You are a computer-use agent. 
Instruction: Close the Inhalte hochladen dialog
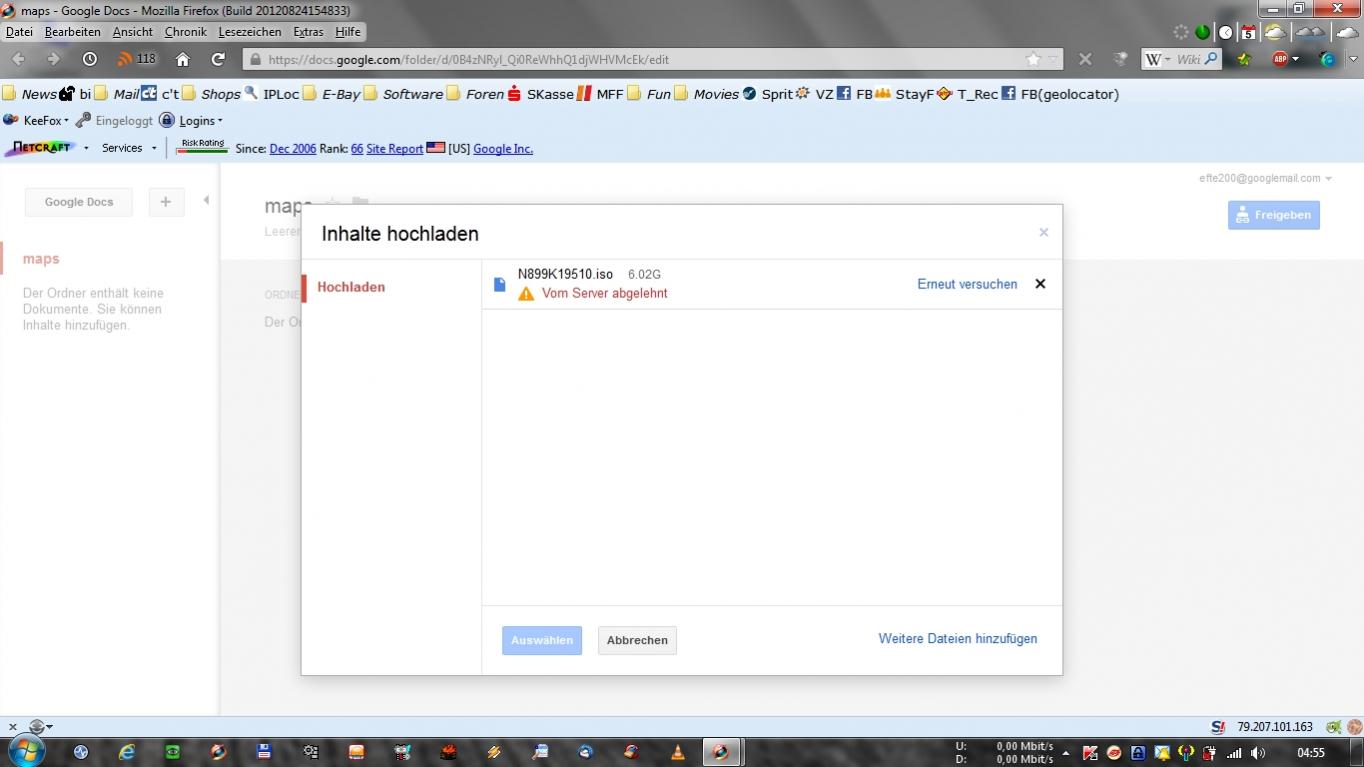(1043, 232)
